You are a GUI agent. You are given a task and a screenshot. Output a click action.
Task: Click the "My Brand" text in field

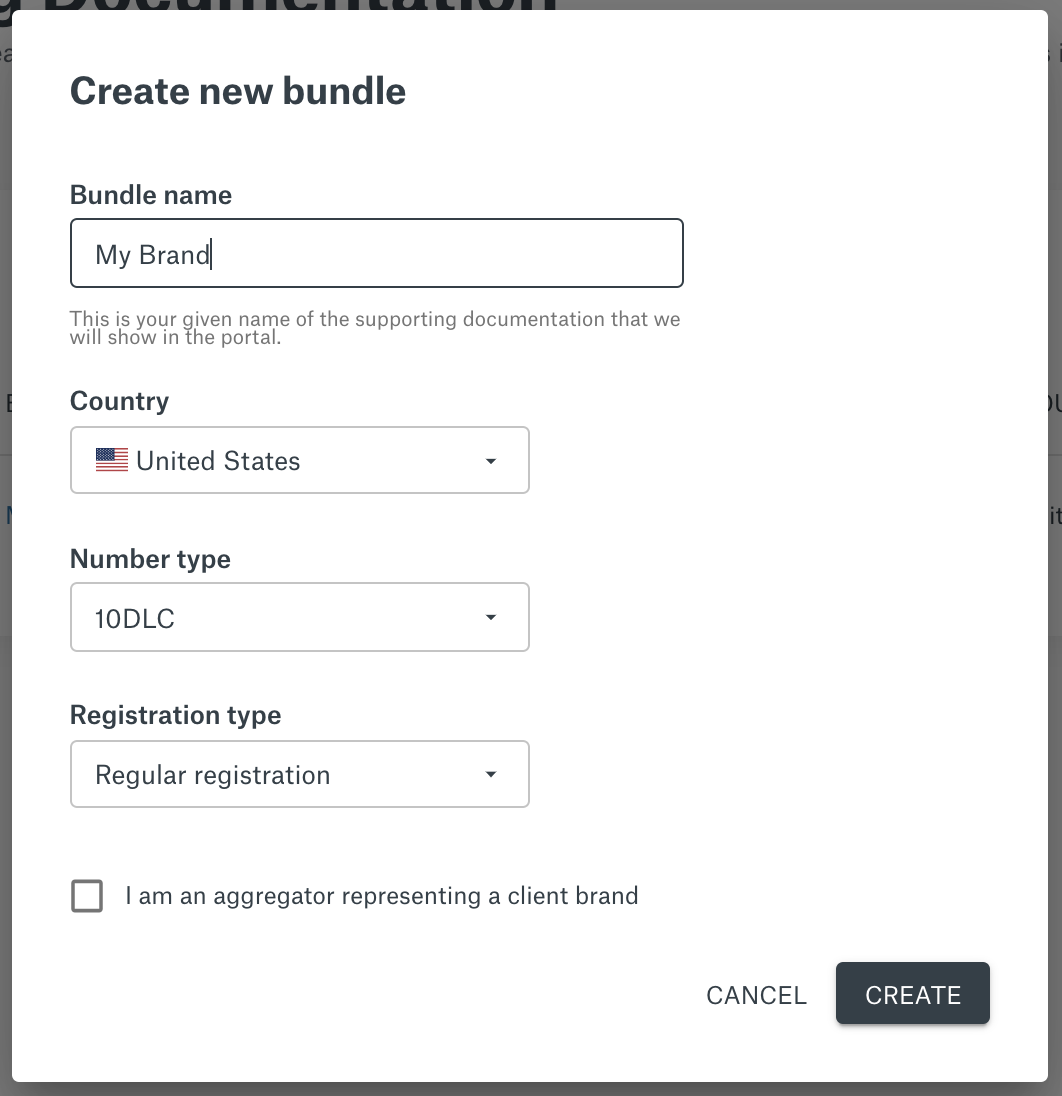point(152,254)
